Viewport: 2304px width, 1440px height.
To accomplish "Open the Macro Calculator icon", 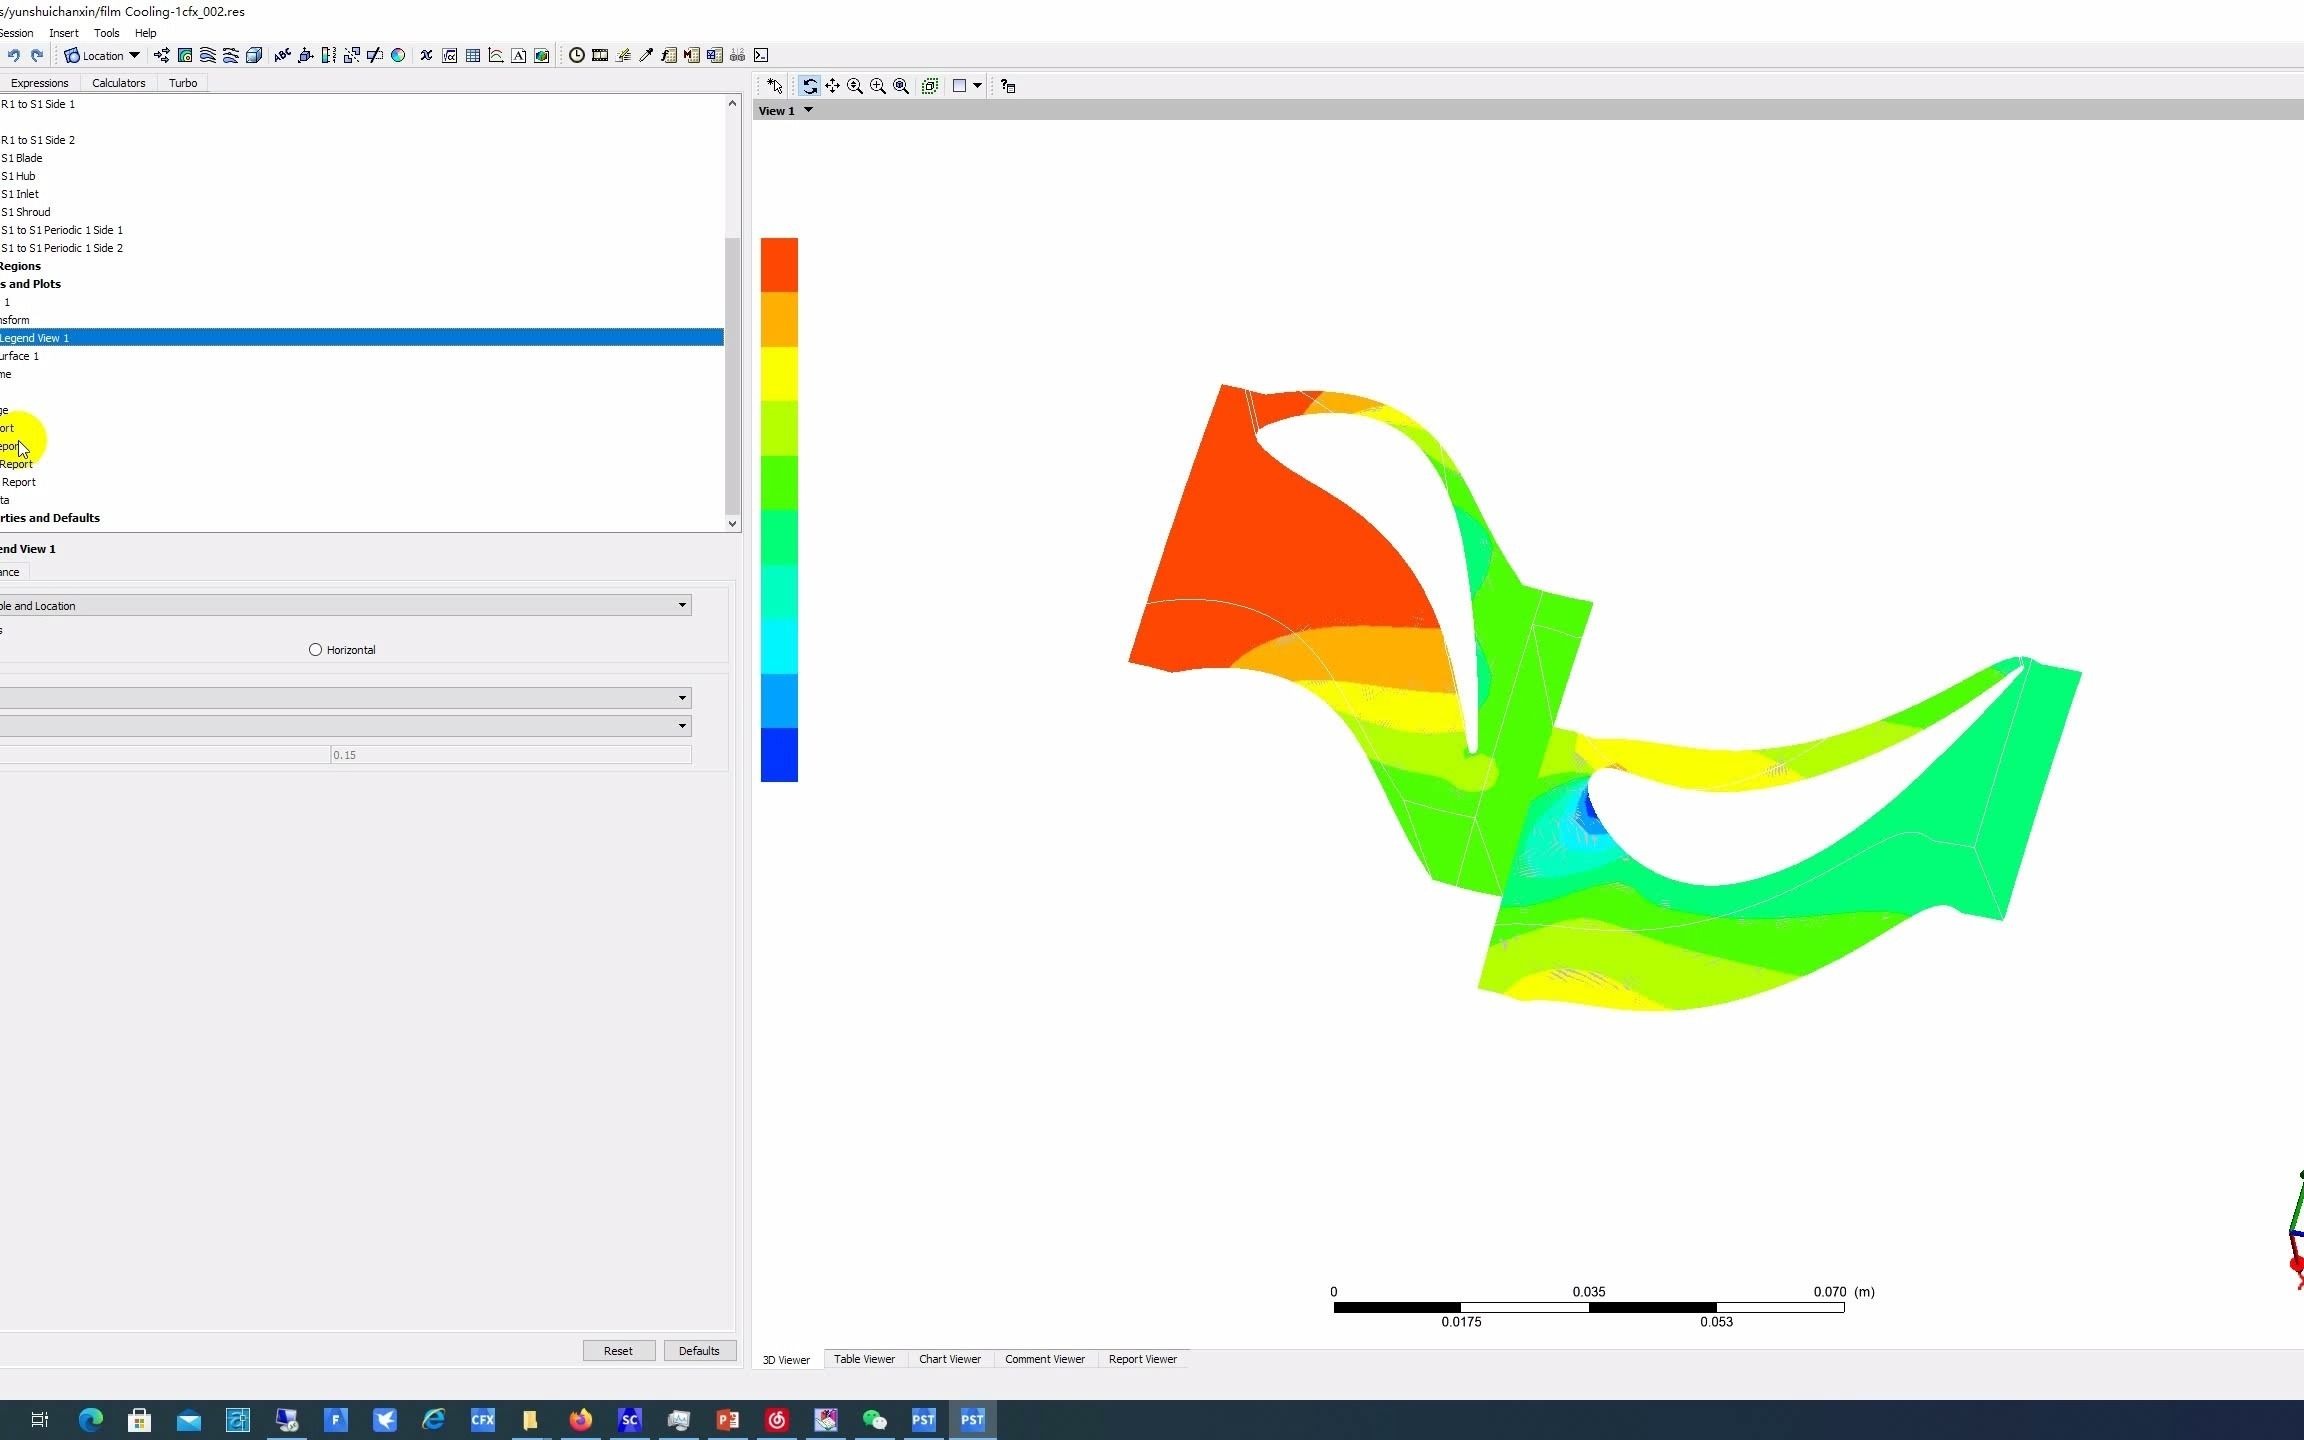I will point(692,56).
